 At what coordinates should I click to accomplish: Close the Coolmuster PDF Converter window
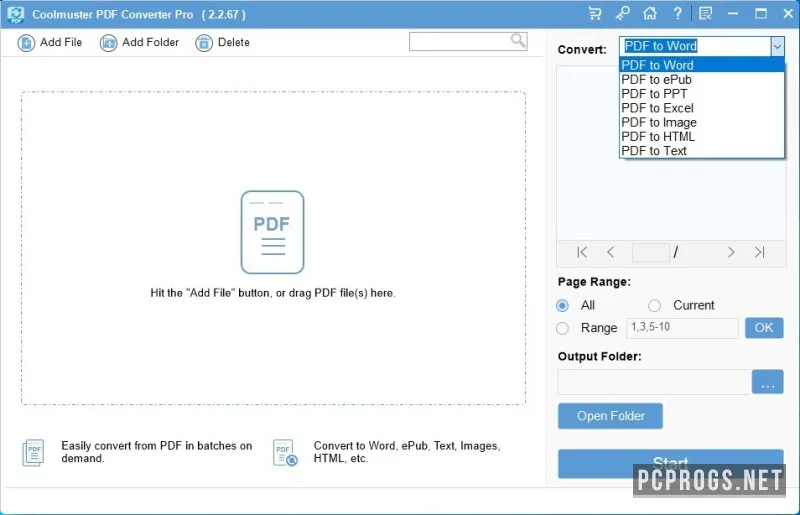point(788,13)
